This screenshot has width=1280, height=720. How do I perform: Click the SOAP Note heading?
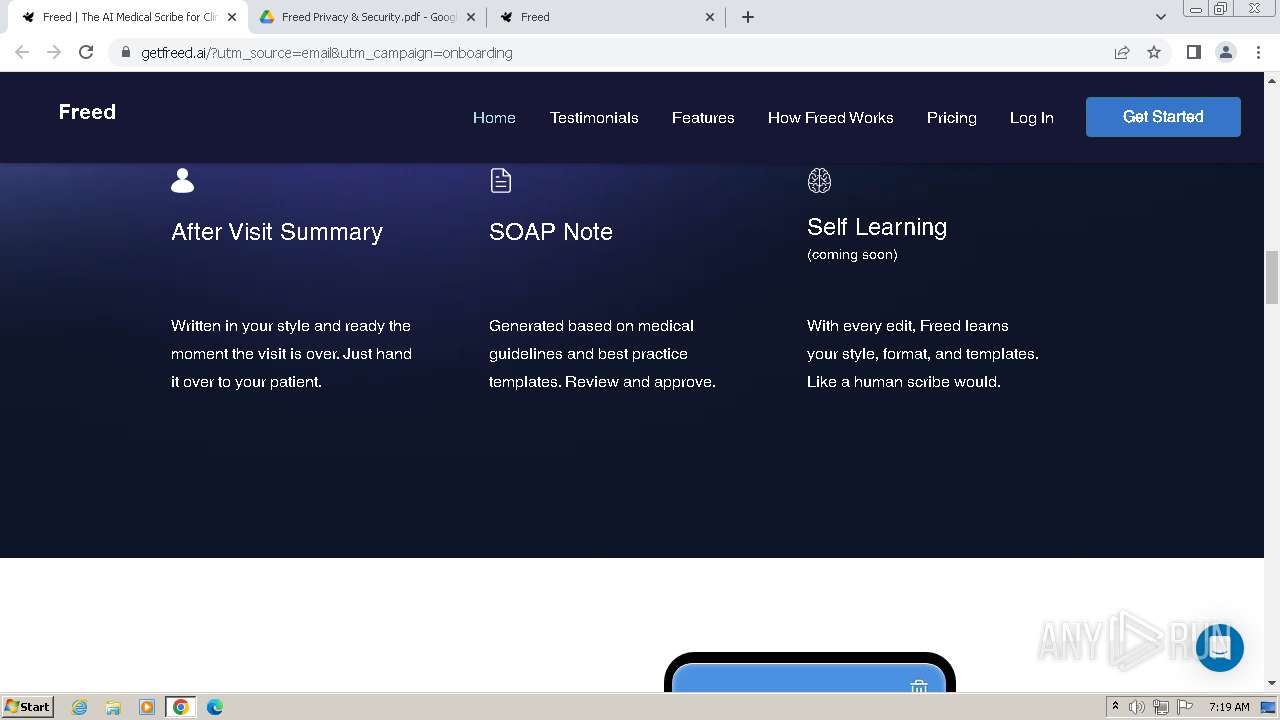551,232
